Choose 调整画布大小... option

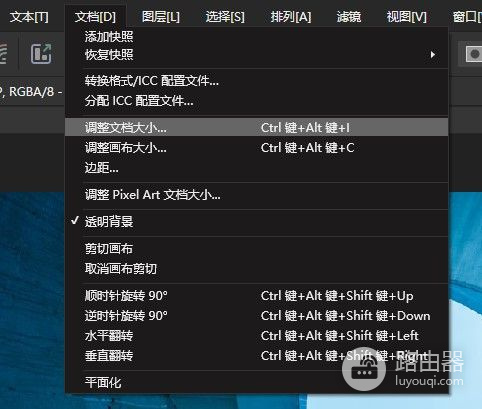click(x=256, y=147)
